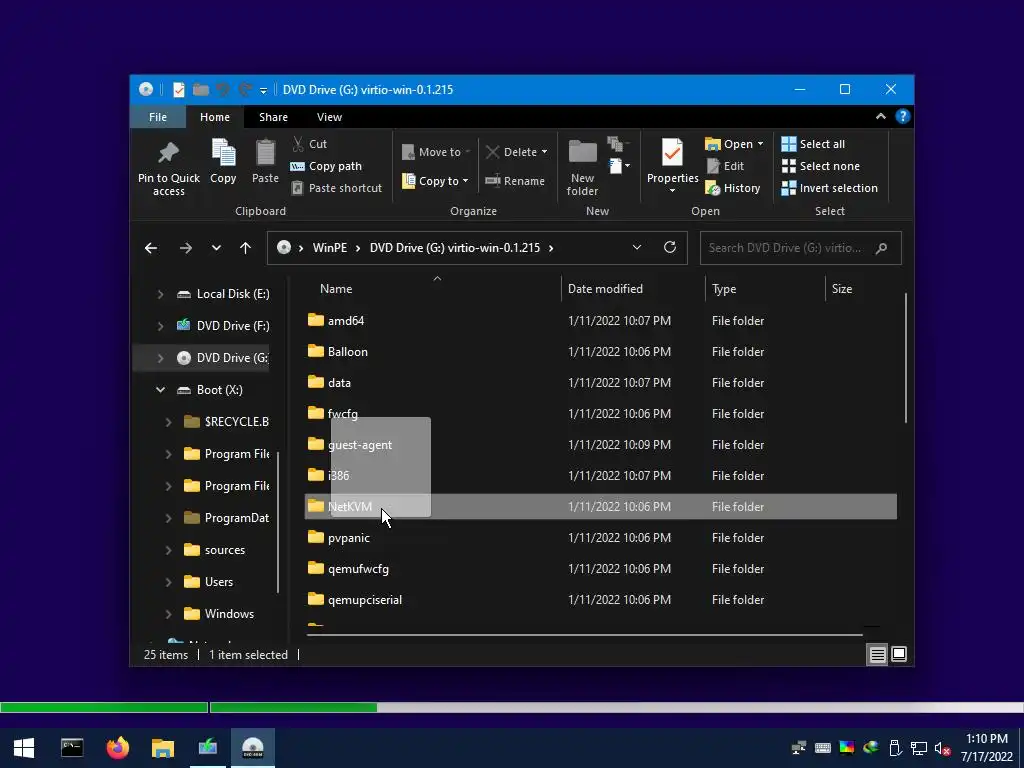
Task: Go up one folder level
Action: tap(246, 248)
